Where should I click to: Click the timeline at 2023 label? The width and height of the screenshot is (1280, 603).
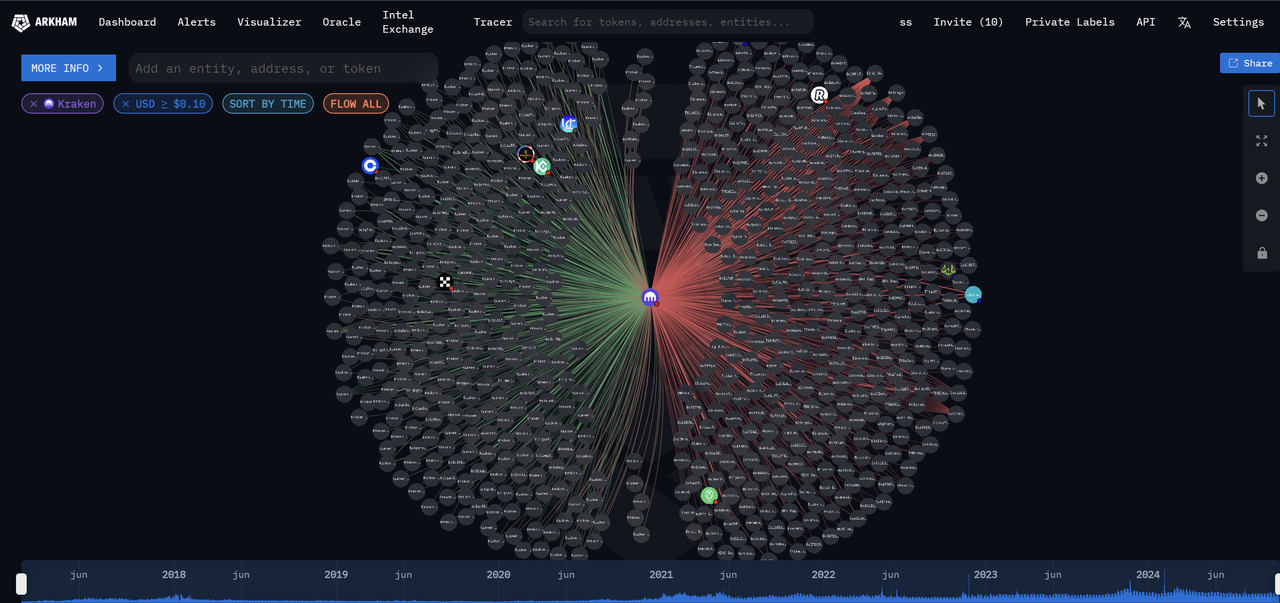pyautogui.click(x=985, y=575)
